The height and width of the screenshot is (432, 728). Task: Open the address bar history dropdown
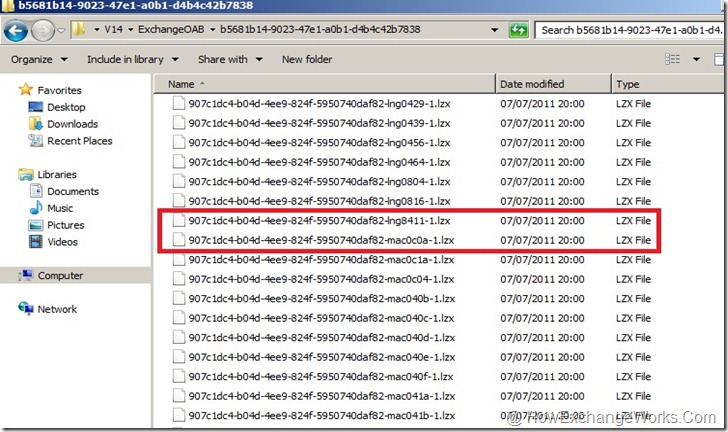point(494,30)
